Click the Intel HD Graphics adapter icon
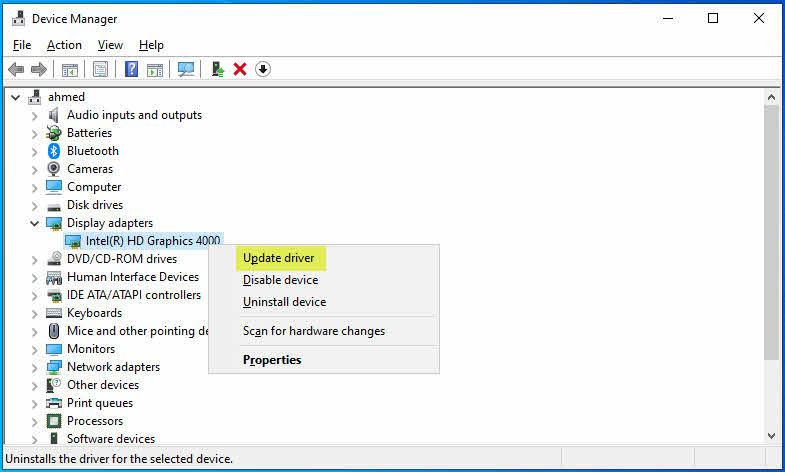The height and width of the screenshot is (472, 785). [73, 241]
